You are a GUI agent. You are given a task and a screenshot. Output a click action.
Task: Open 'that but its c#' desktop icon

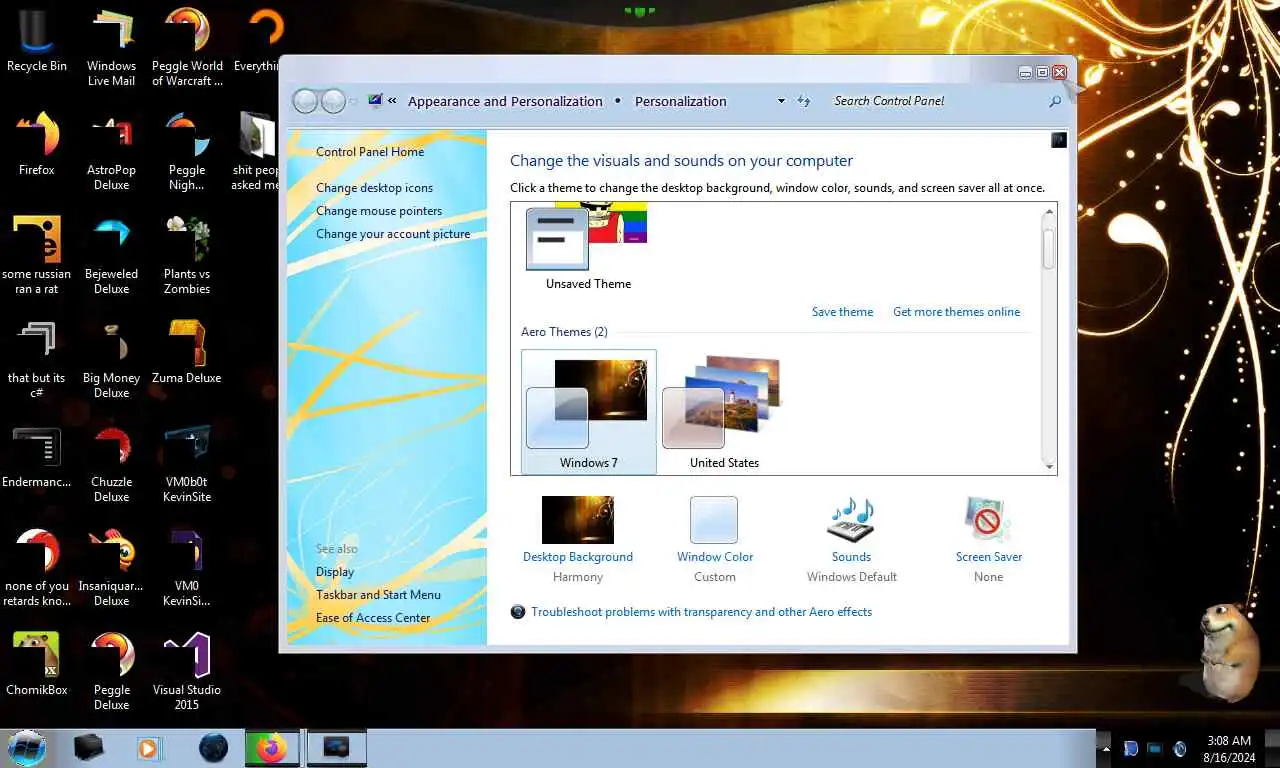coord(36,359)
